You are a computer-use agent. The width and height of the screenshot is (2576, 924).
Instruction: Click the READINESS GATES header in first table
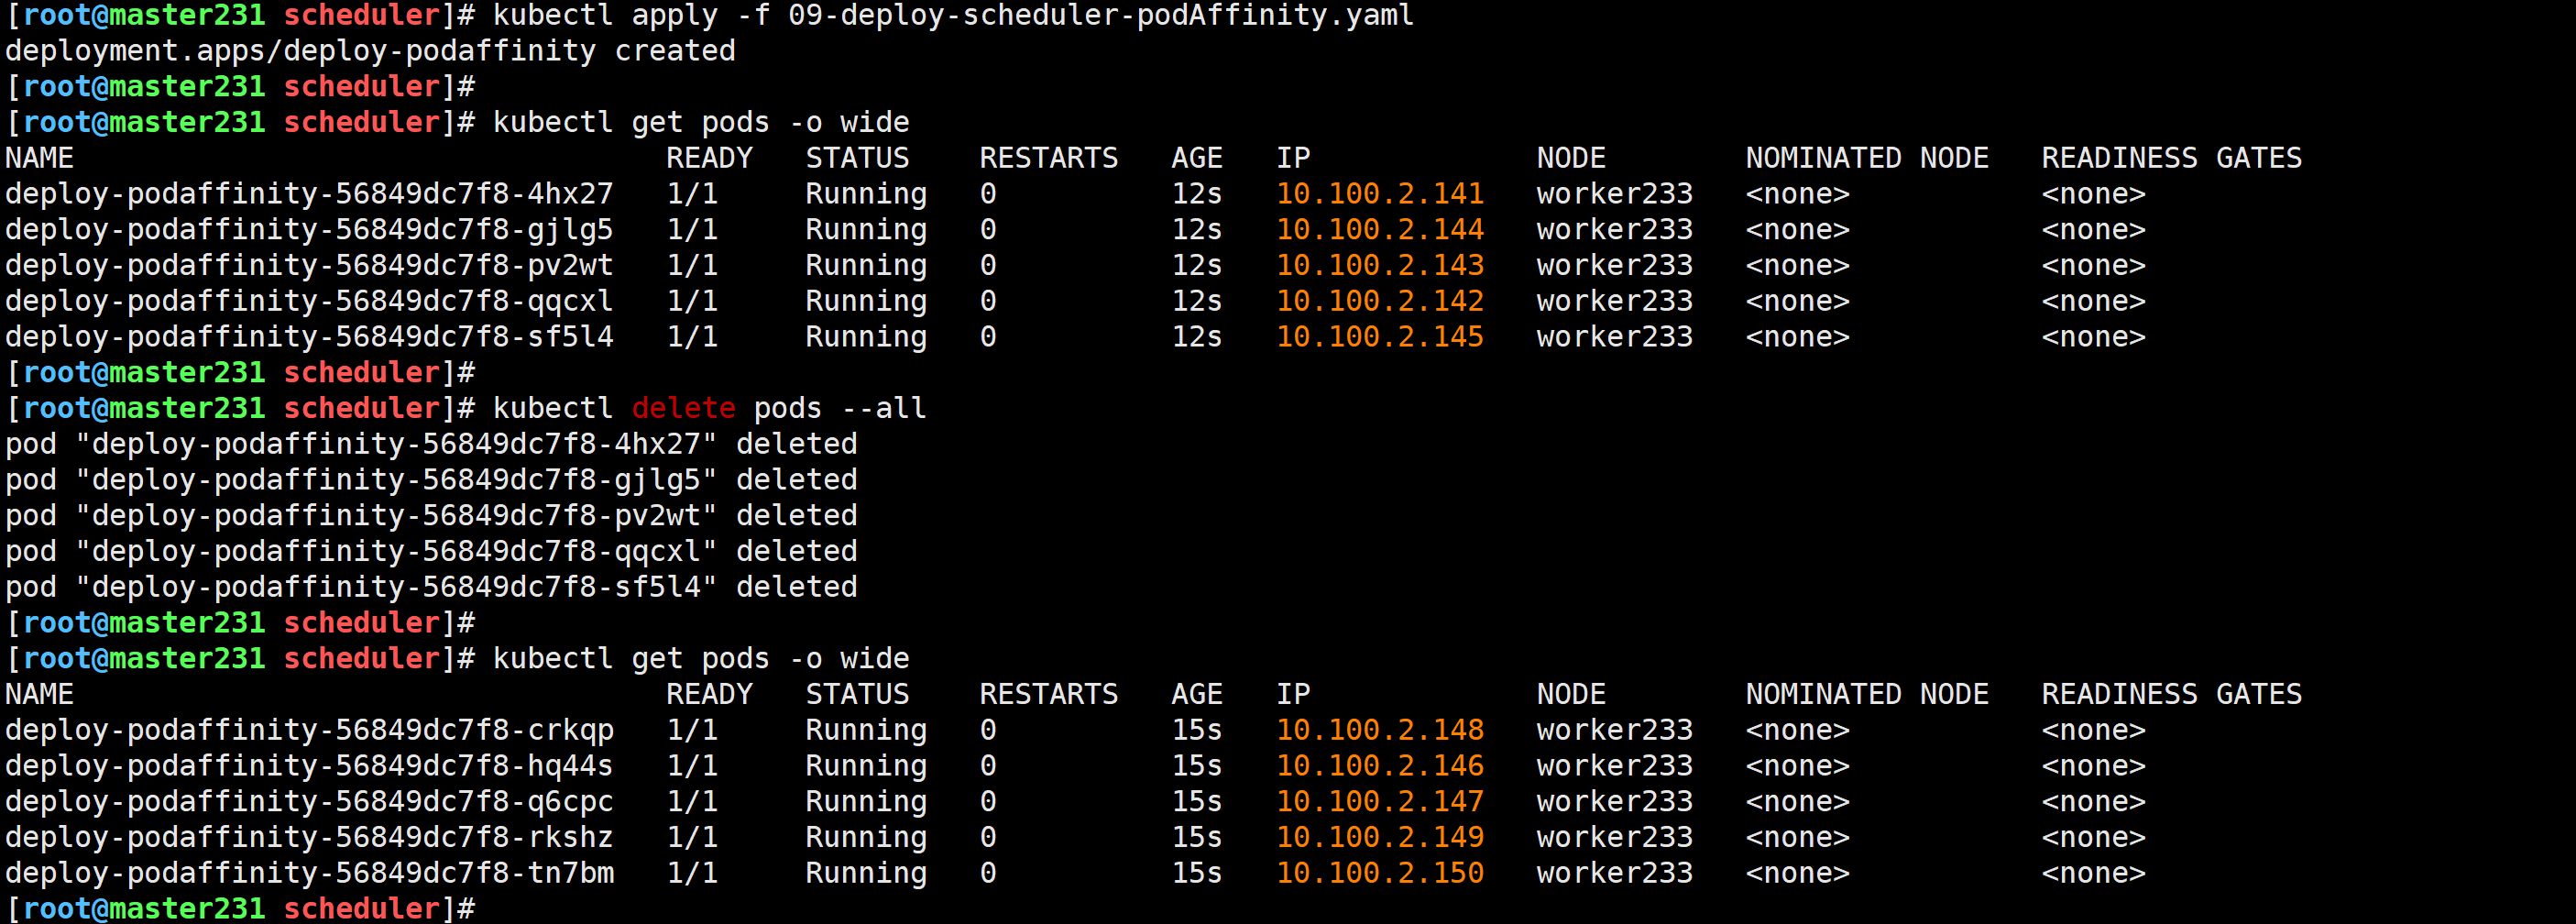(2171, 158)
